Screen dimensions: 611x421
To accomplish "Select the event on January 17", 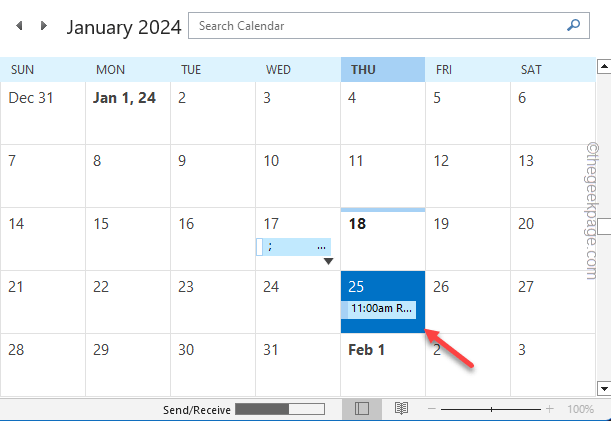I will pos(293,247).
